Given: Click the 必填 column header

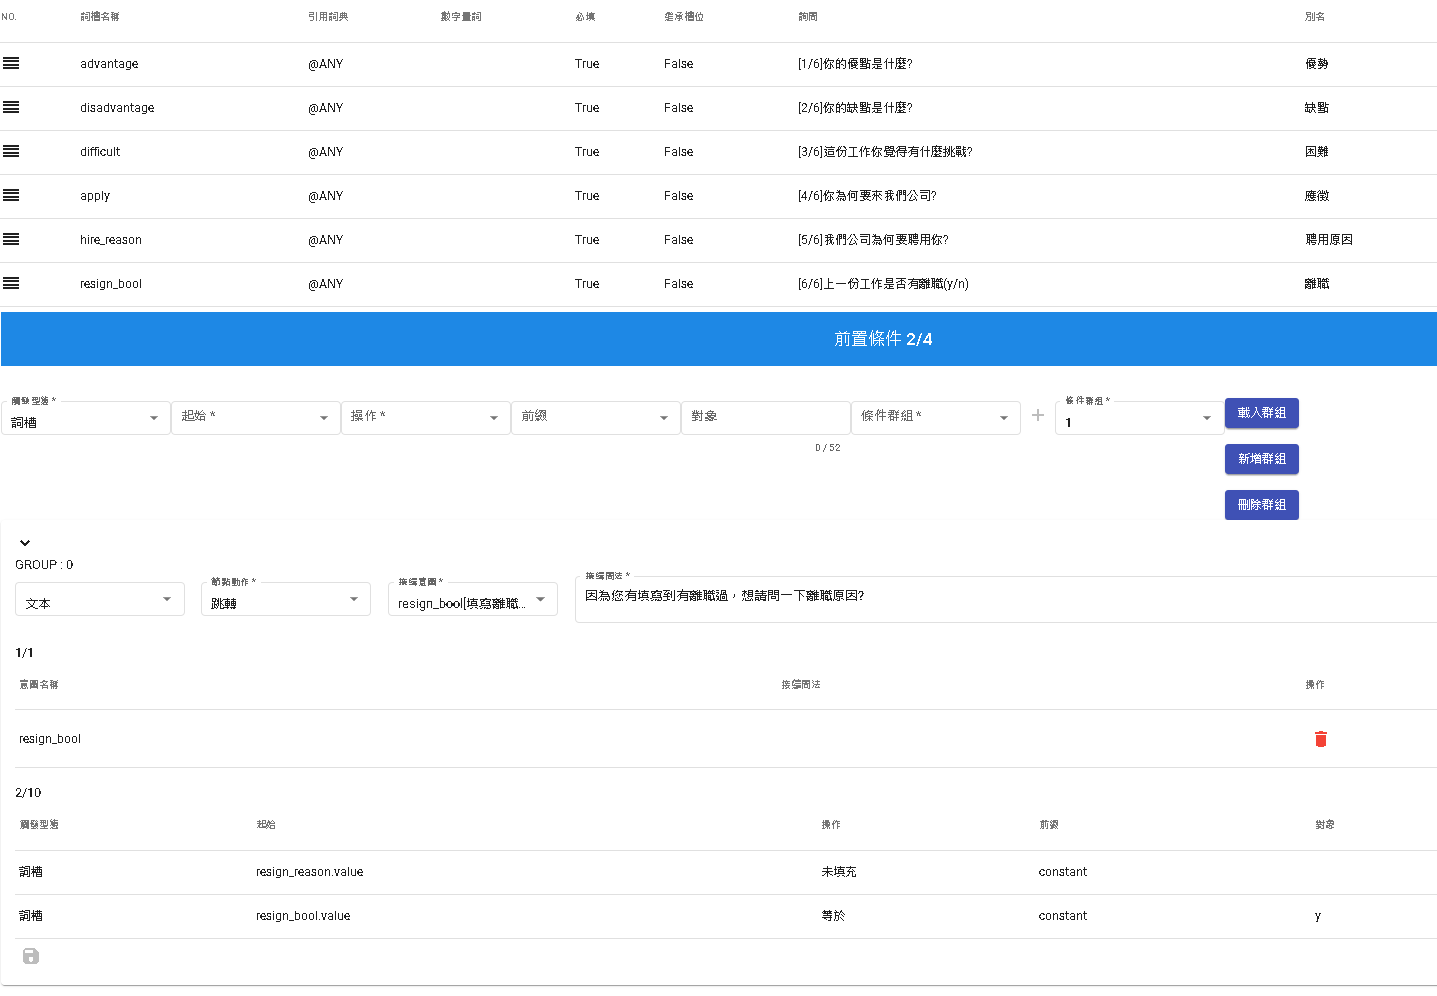Looking at the screenshot, I should tap(585, 17).
